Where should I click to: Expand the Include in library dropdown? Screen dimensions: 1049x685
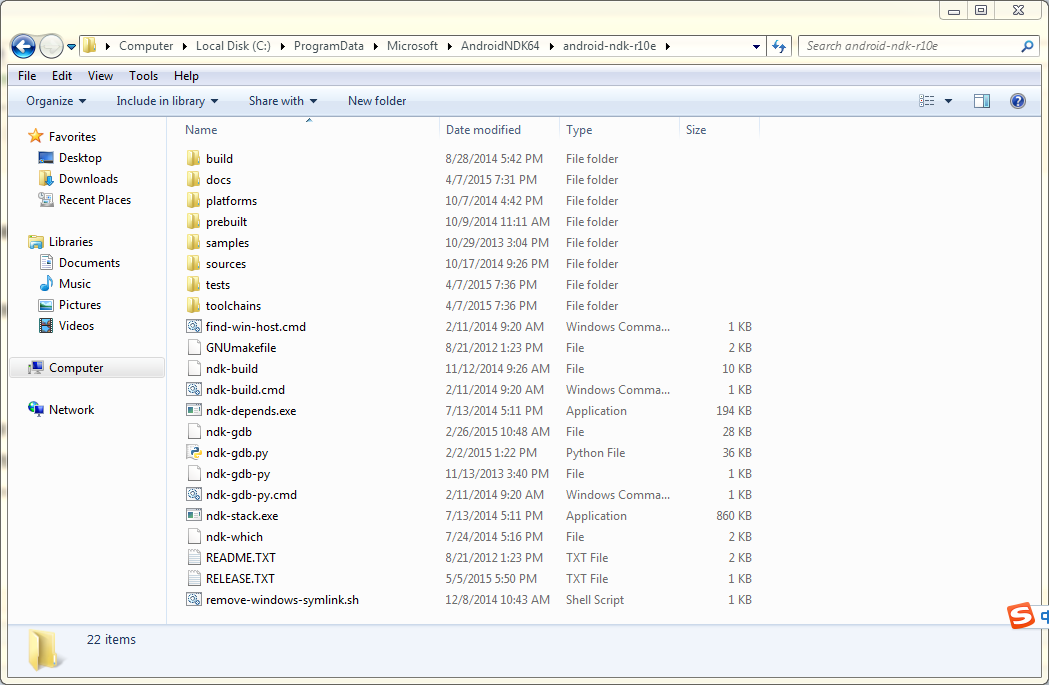pyautogui.click(x=166, y=101)
